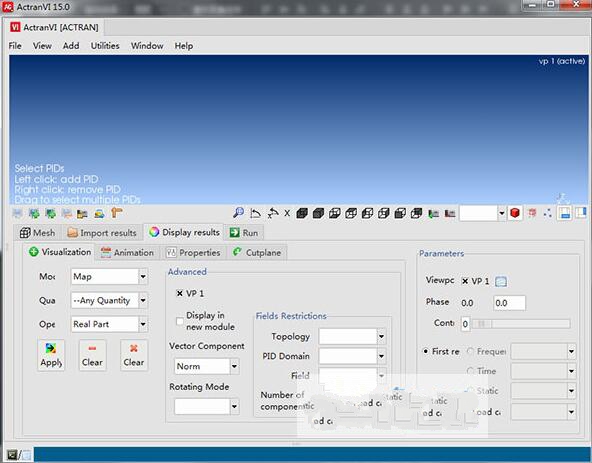Select the angle measurement tool icon
This screenshot has height=463, width=592.
[x=256, y=213]
